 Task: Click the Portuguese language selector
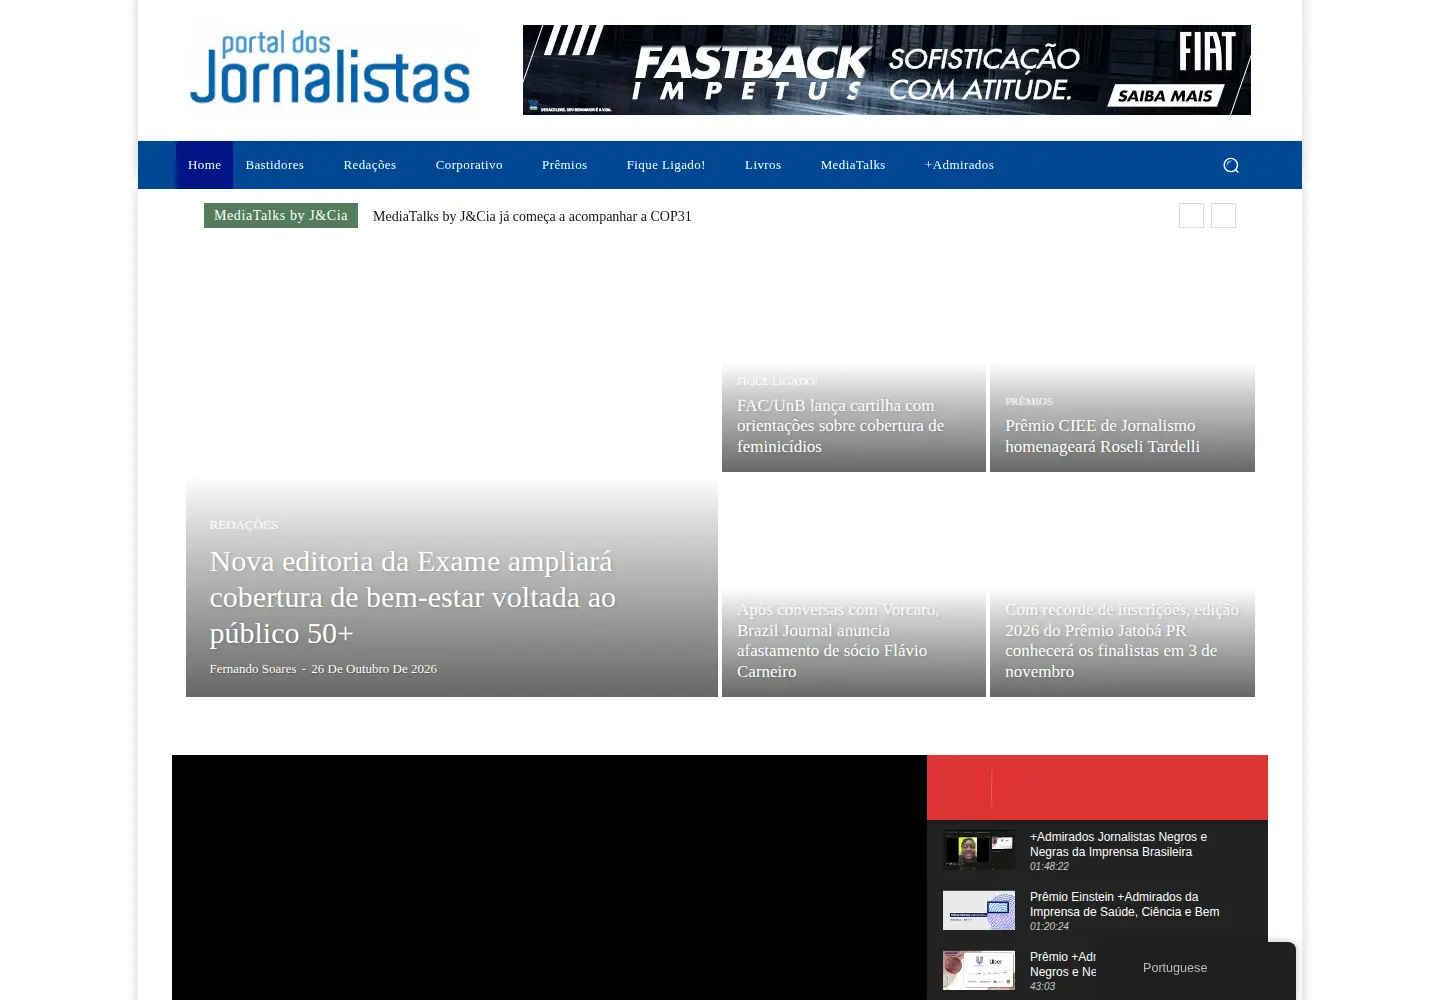pyautogui.click(x=1175, y=968)
